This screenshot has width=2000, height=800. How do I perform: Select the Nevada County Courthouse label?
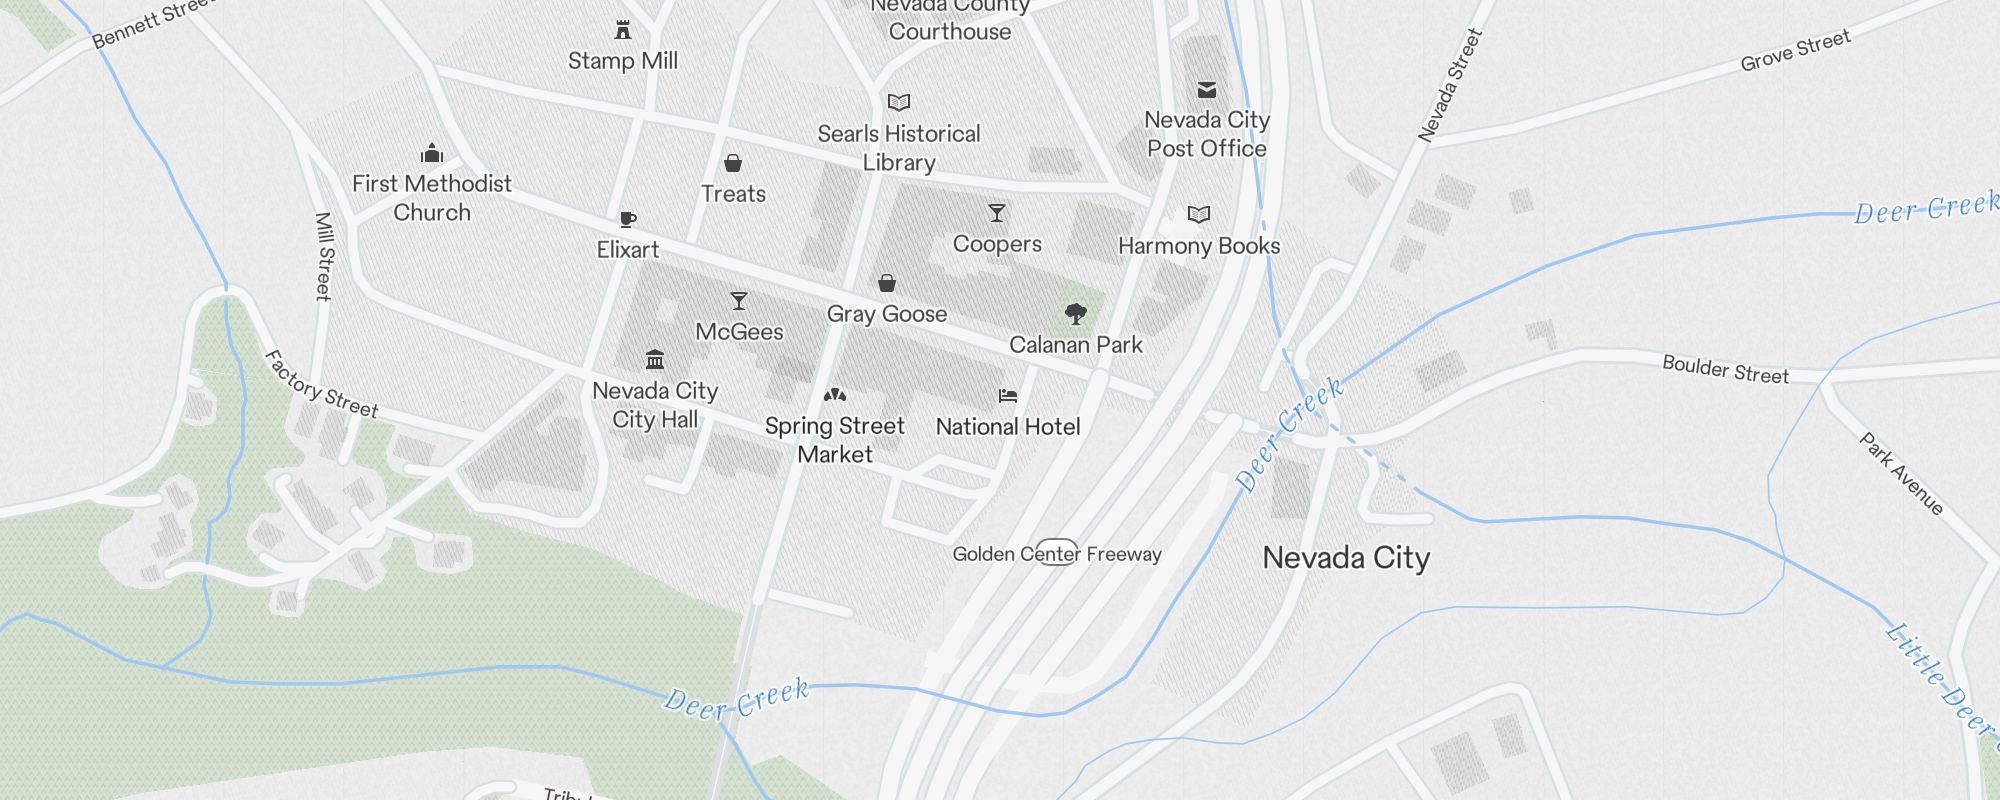pyautogui.click(x=949, y=20)
